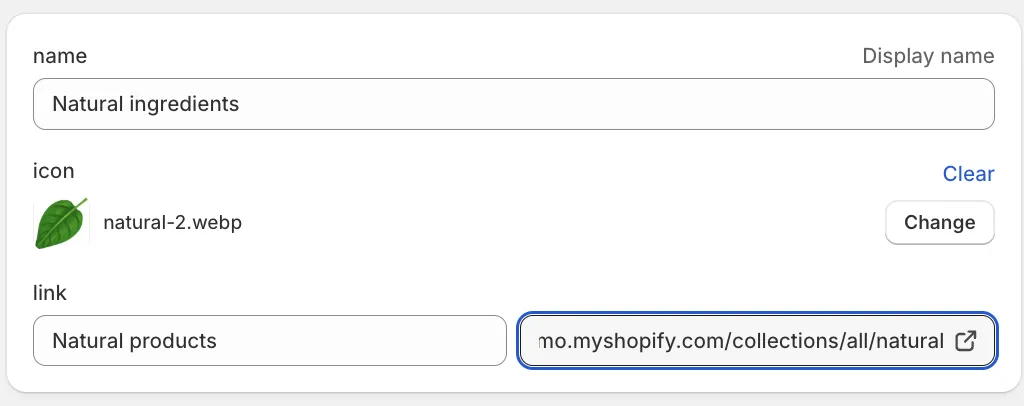
Task: Click the natural-2.webp file name
Action: point(172,223)
